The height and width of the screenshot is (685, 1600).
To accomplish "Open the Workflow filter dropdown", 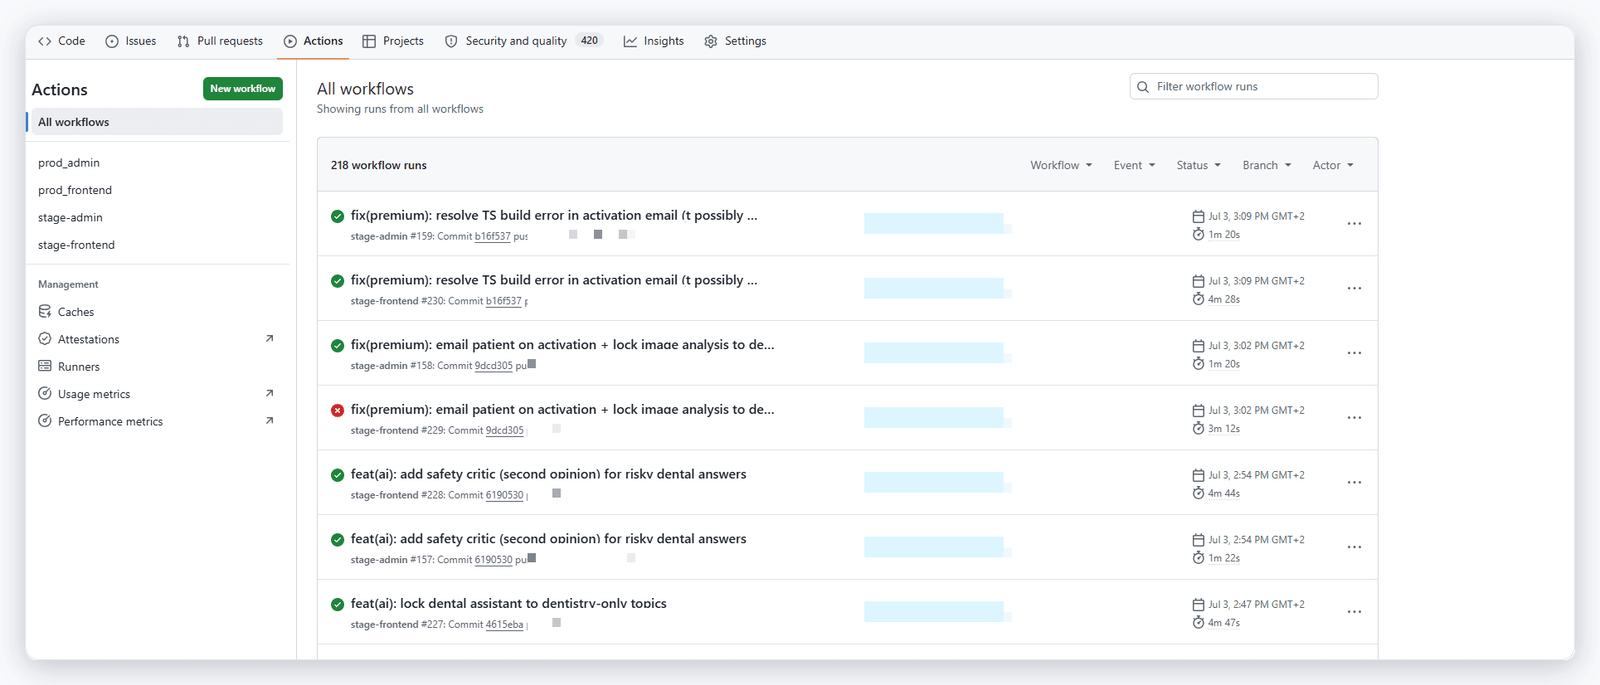I will pos(1061,165).
